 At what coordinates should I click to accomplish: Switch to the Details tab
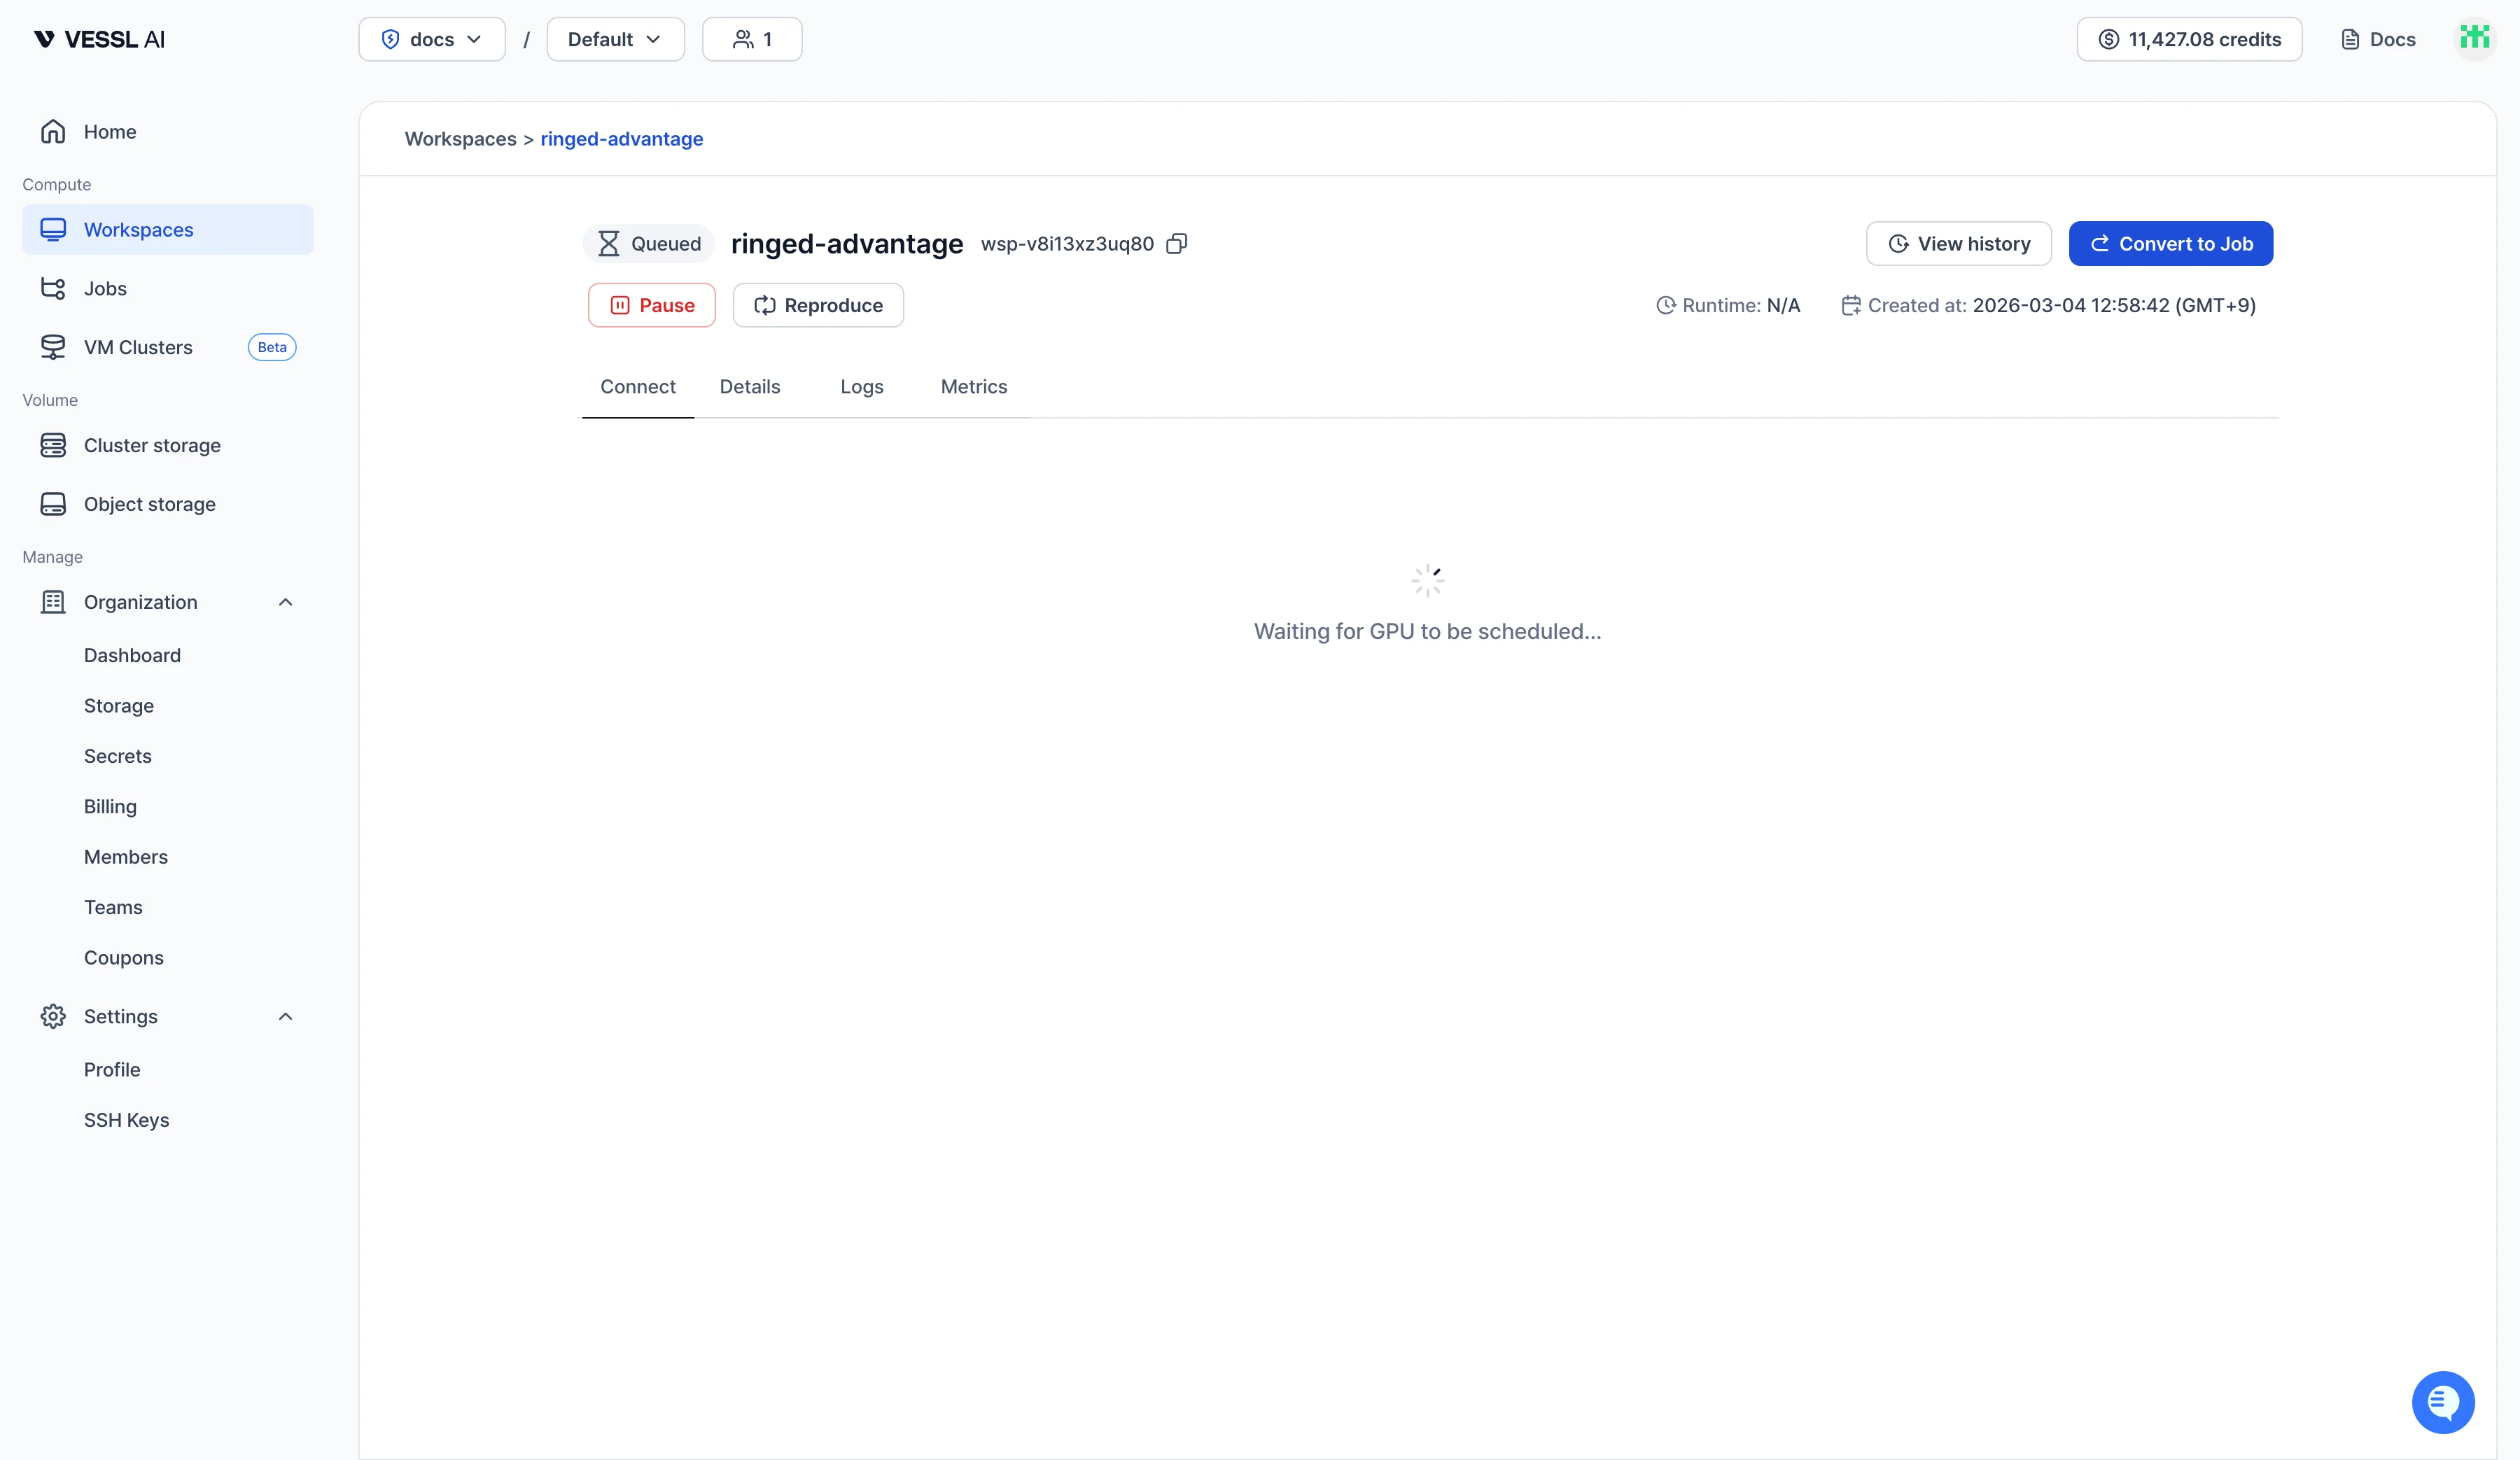(x=750, y=387)
